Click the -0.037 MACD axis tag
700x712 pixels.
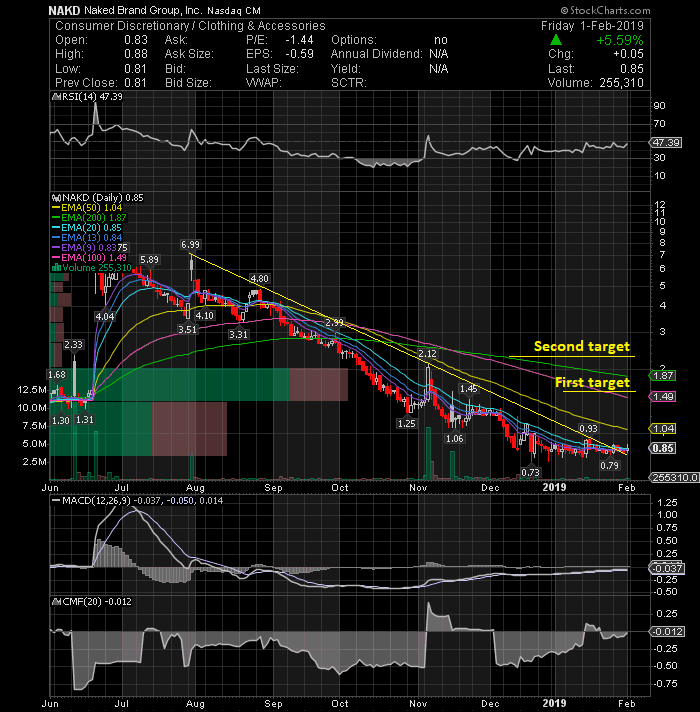click(x=667, y=569)
